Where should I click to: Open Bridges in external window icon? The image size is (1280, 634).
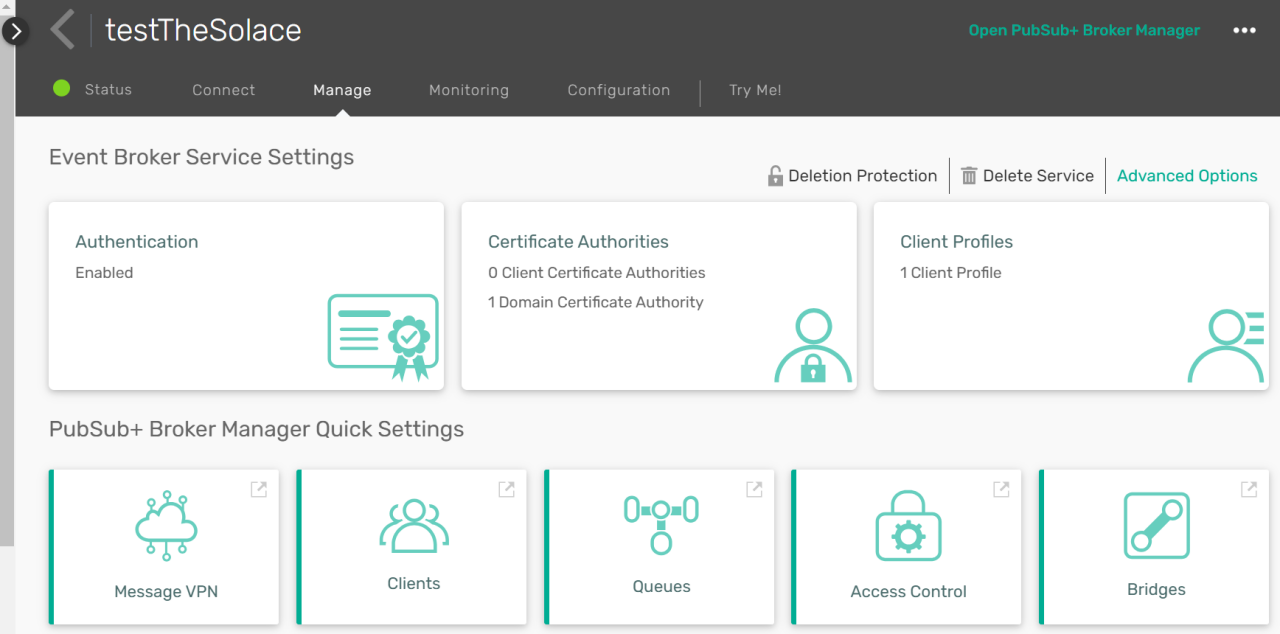[x=1249, y=489]
